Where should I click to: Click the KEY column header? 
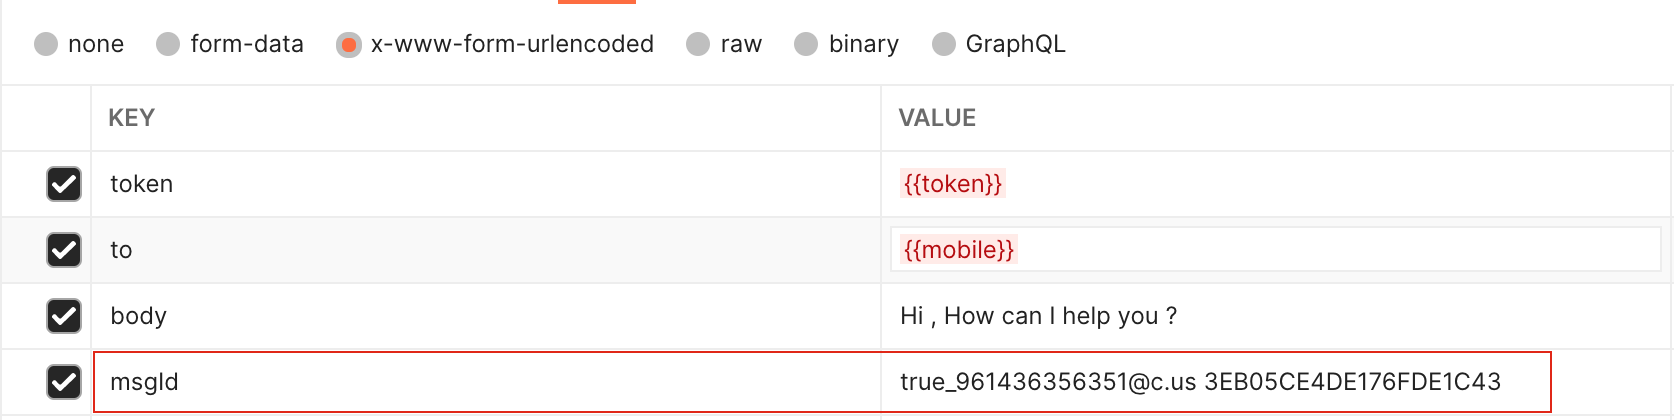point(131,118)
